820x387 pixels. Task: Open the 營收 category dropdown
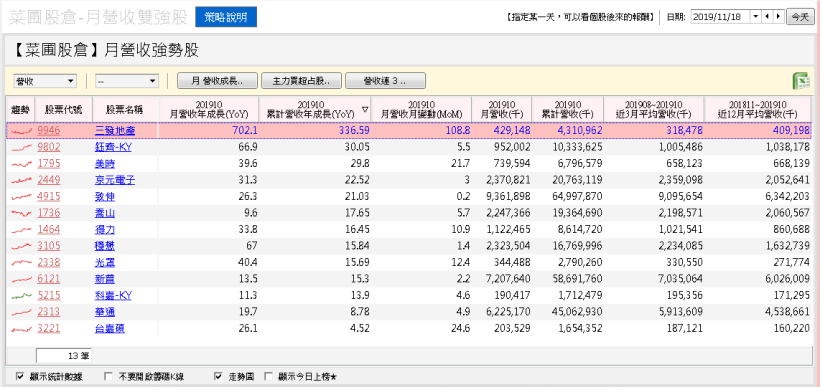[x=45, y=81]
